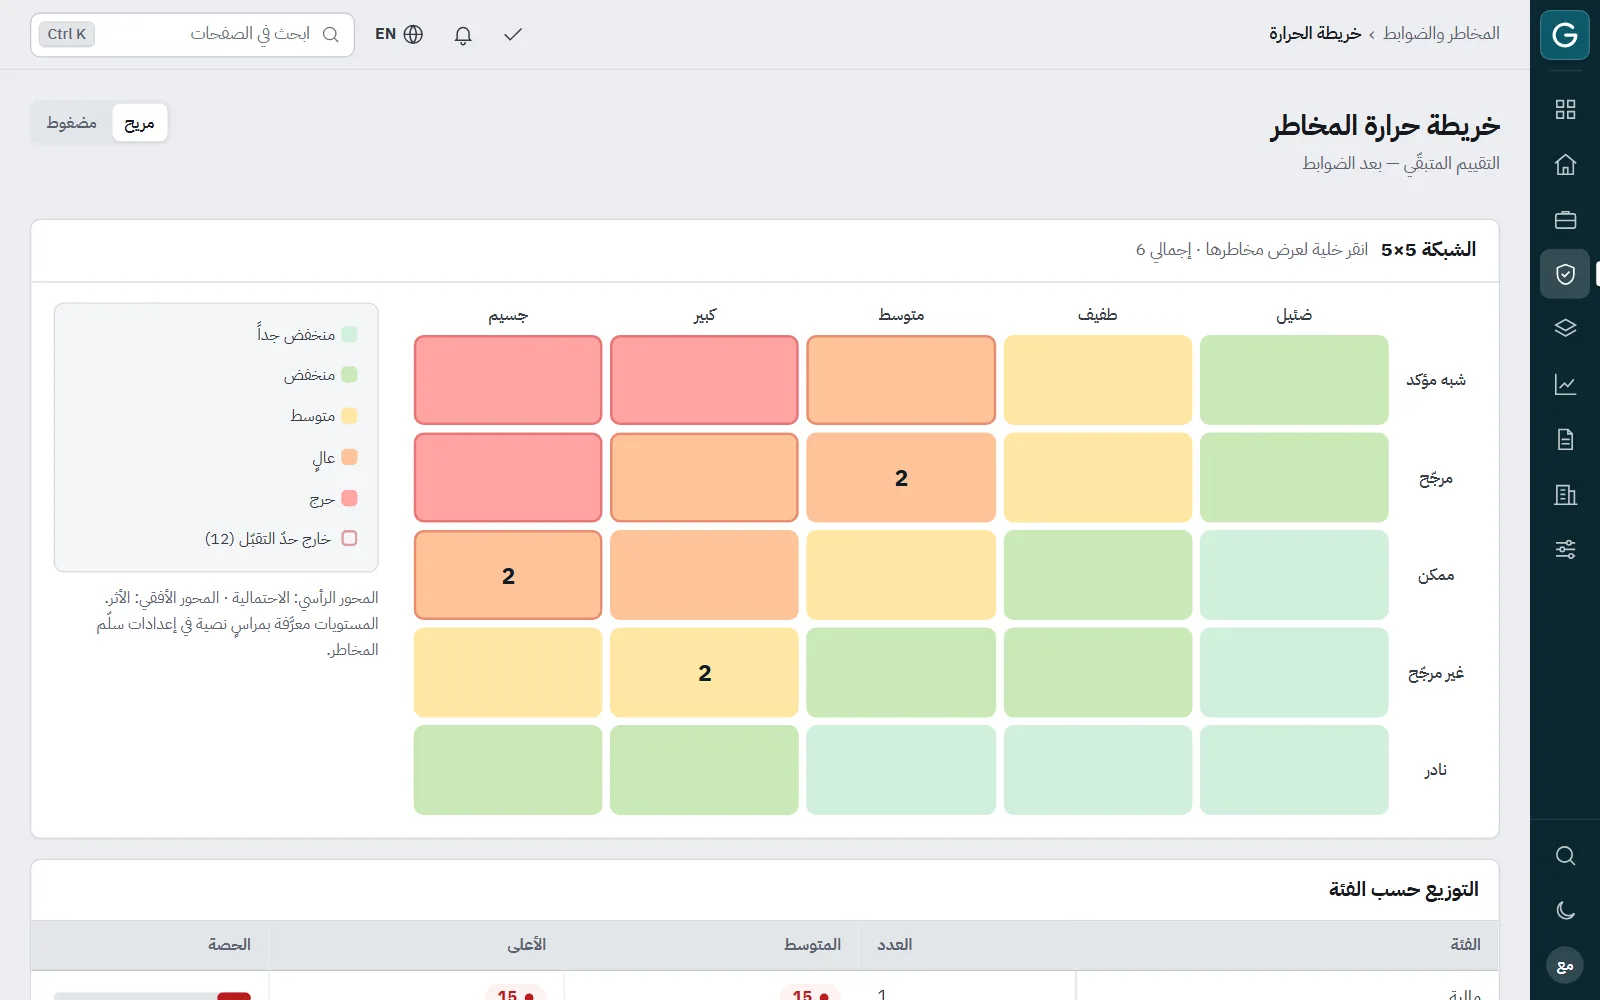The width and height of the screenshot is (1600, 1000).
Task: Switch density to مريح
Action: coord(139,123)
